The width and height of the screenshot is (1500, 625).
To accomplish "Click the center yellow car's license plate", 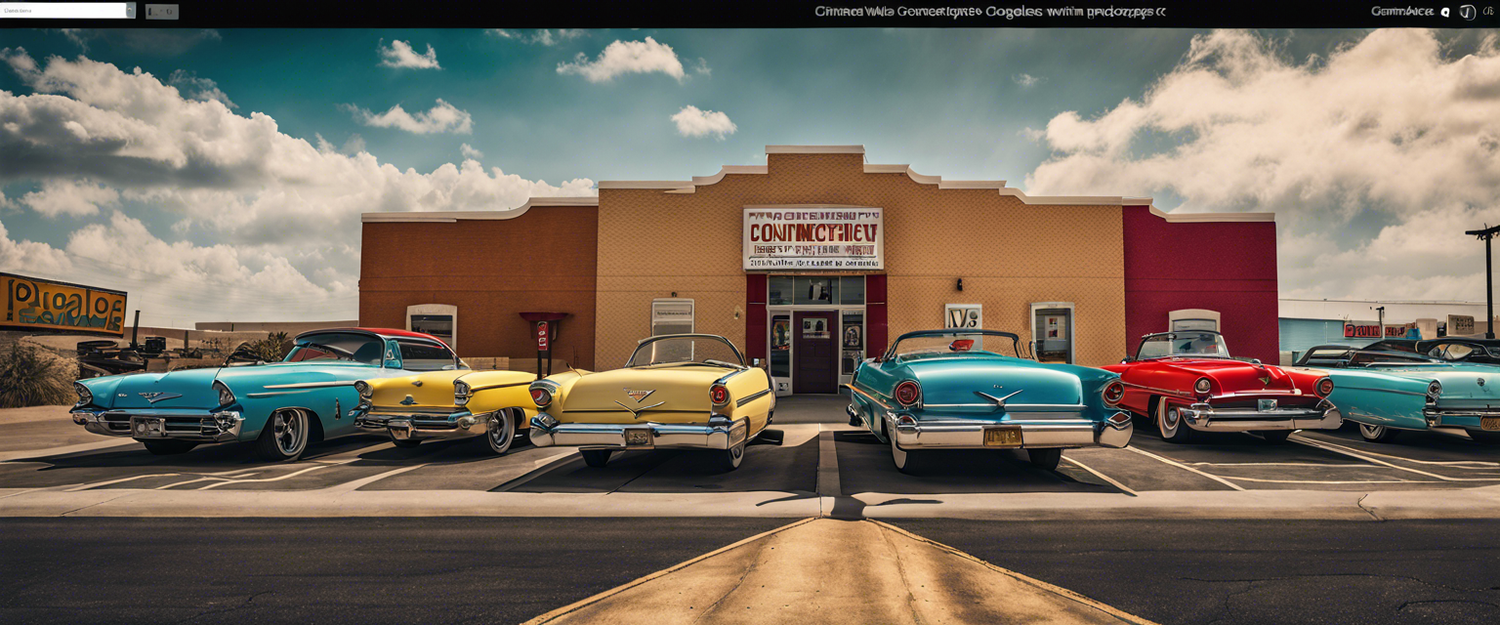I will tap(638, 436).
